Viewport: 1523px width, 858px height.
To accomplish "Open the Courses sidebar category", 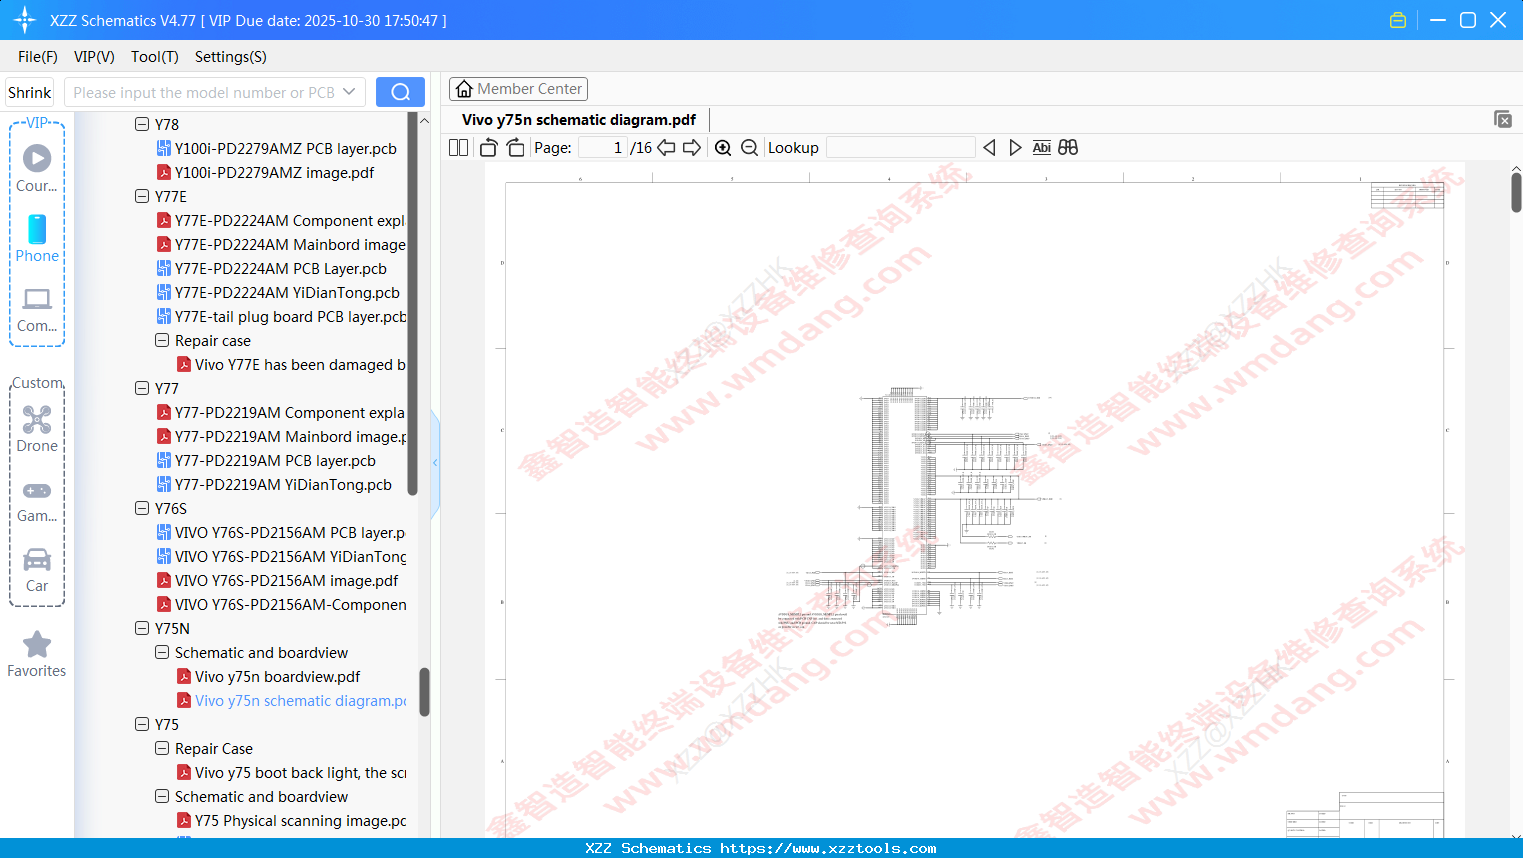I will [37, 169].
